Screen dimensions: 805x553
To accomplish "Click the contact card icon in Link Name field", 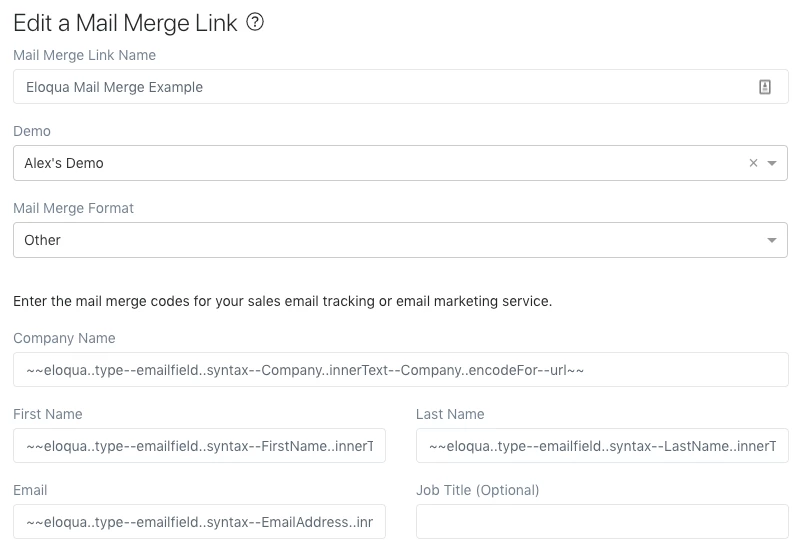I will click(x=765, y=87).
